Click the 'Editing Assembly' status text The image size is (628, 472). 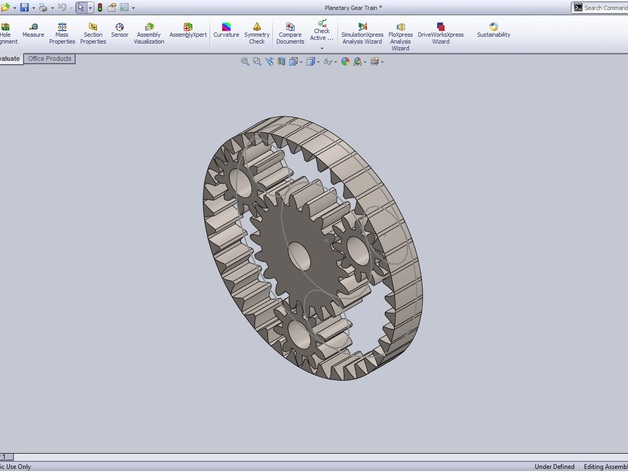coord(605,466)
